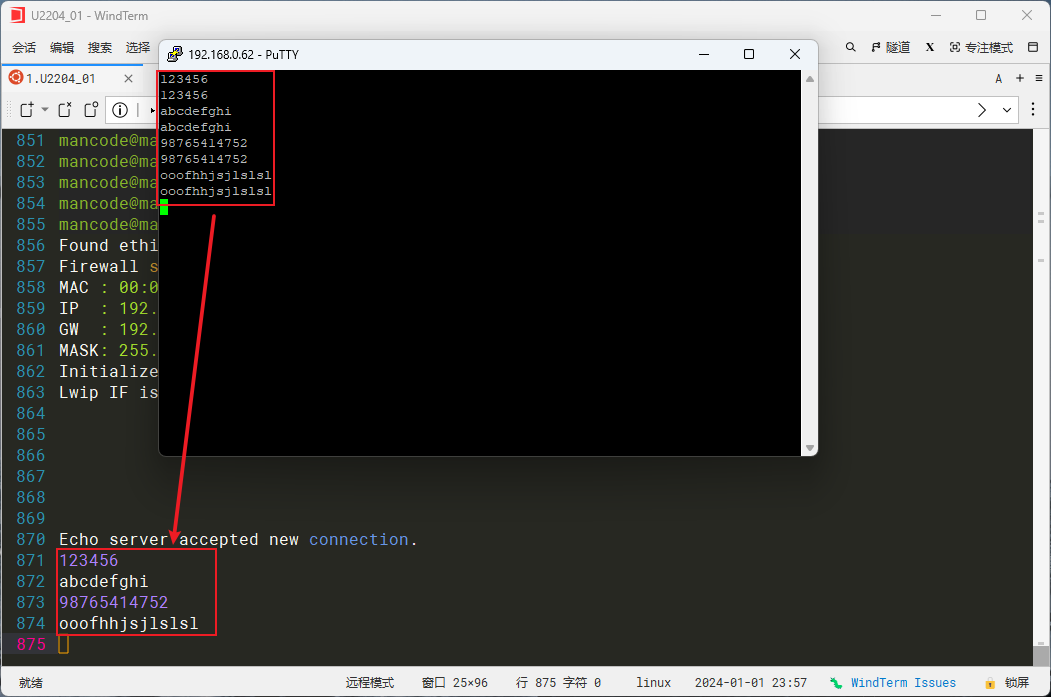
Task: Click the search magnifier icon in the WindTerm menu bar
Action: point(851,47)
